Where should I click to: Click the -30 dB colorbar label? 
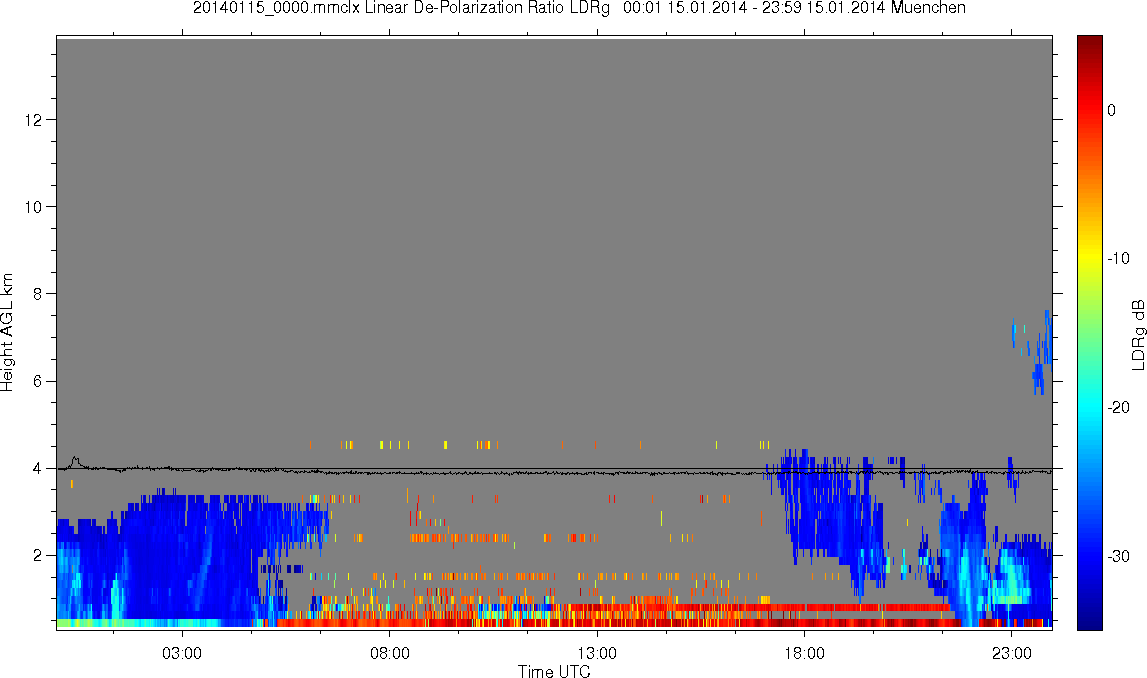click(1118, 557)
